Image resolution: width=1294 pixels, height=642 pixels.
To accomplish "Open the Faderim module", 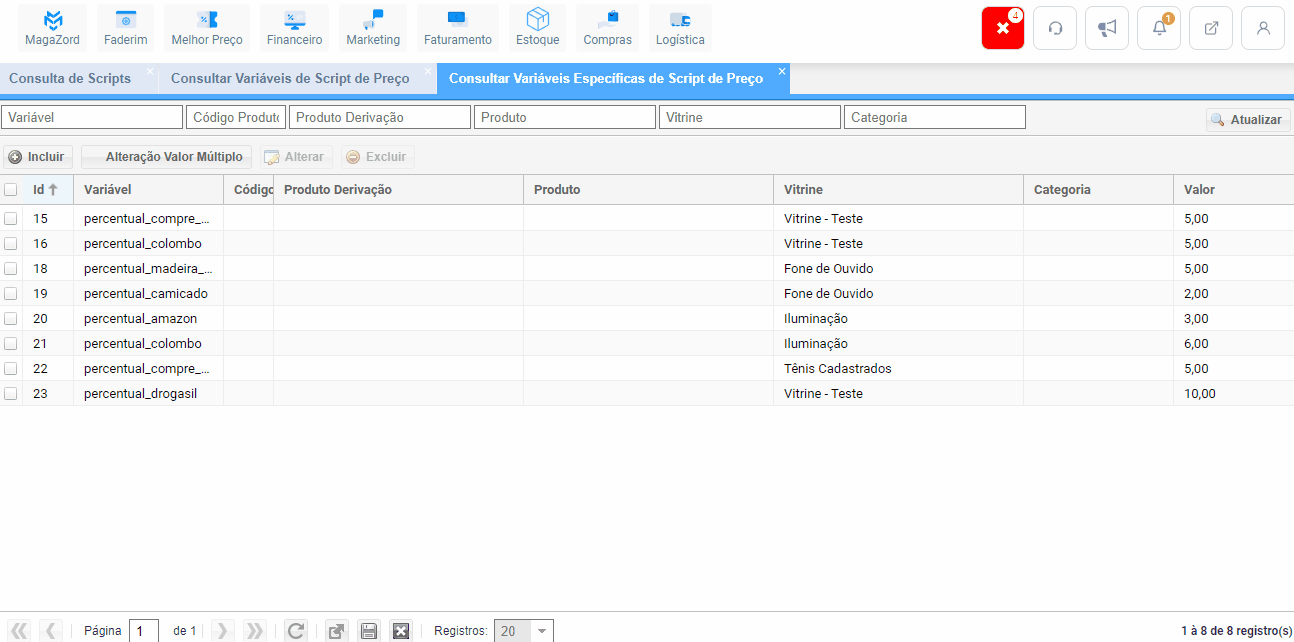I will coord(126,28).
